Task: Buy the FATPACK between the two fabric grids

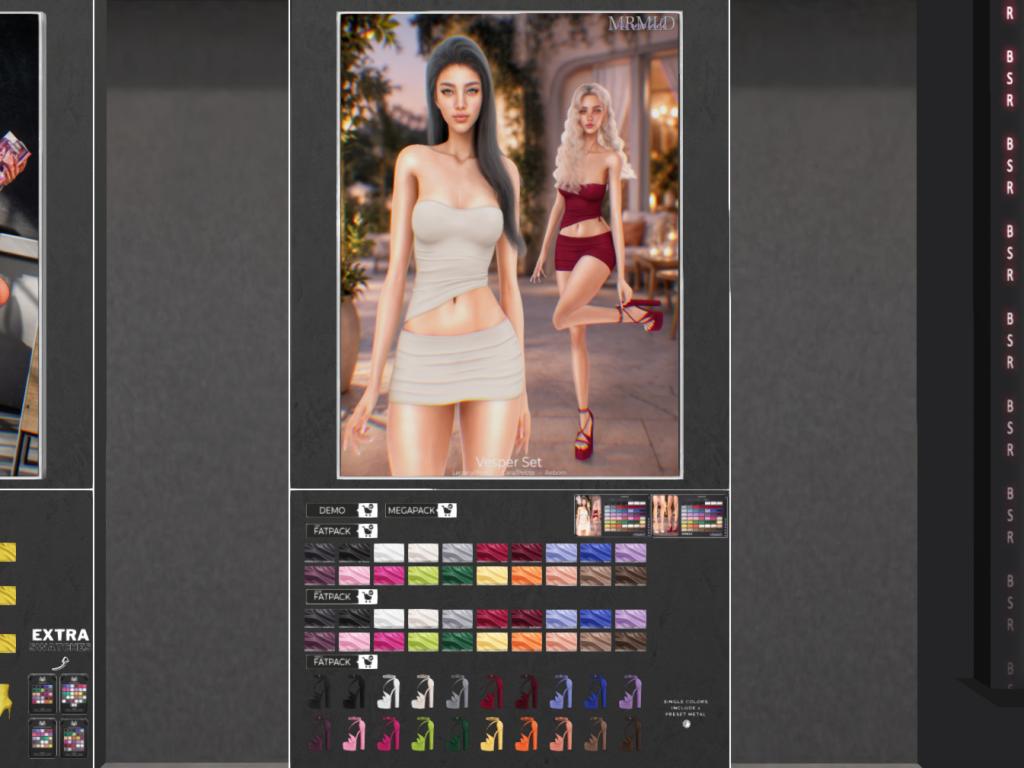Action: [x=342, y=596]
